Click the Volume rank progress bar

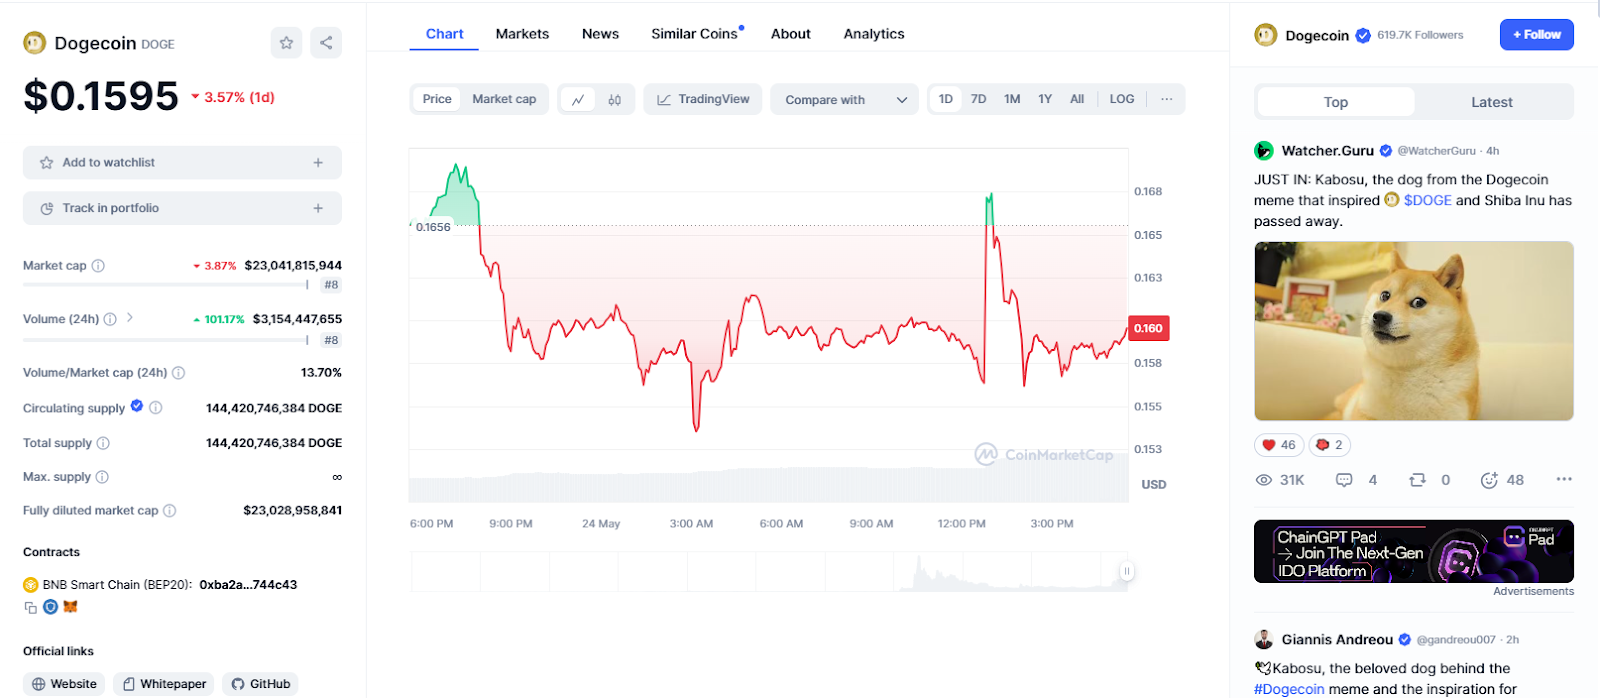pos(166,340)
